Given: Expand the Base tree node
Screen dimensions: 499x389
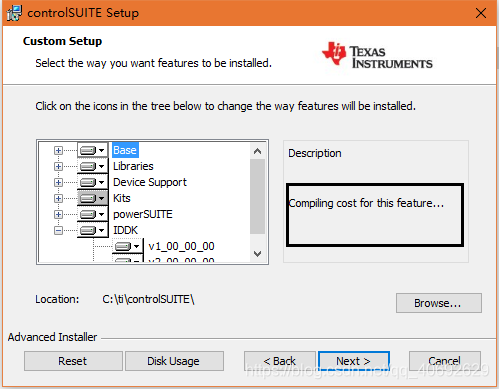Looking at the screenshot, I should pos(58,151).
